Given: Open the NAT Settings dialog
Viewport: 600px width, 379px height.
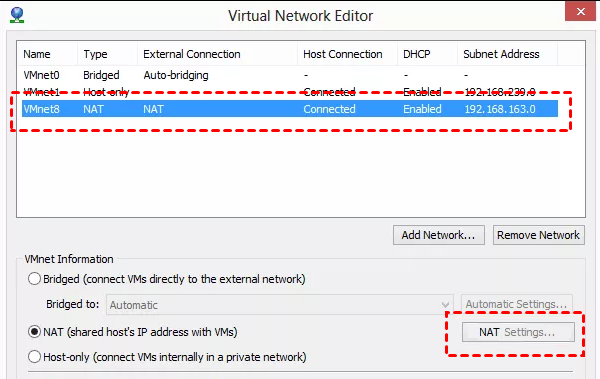Looking at the screenshot, I should click(518, 332).
